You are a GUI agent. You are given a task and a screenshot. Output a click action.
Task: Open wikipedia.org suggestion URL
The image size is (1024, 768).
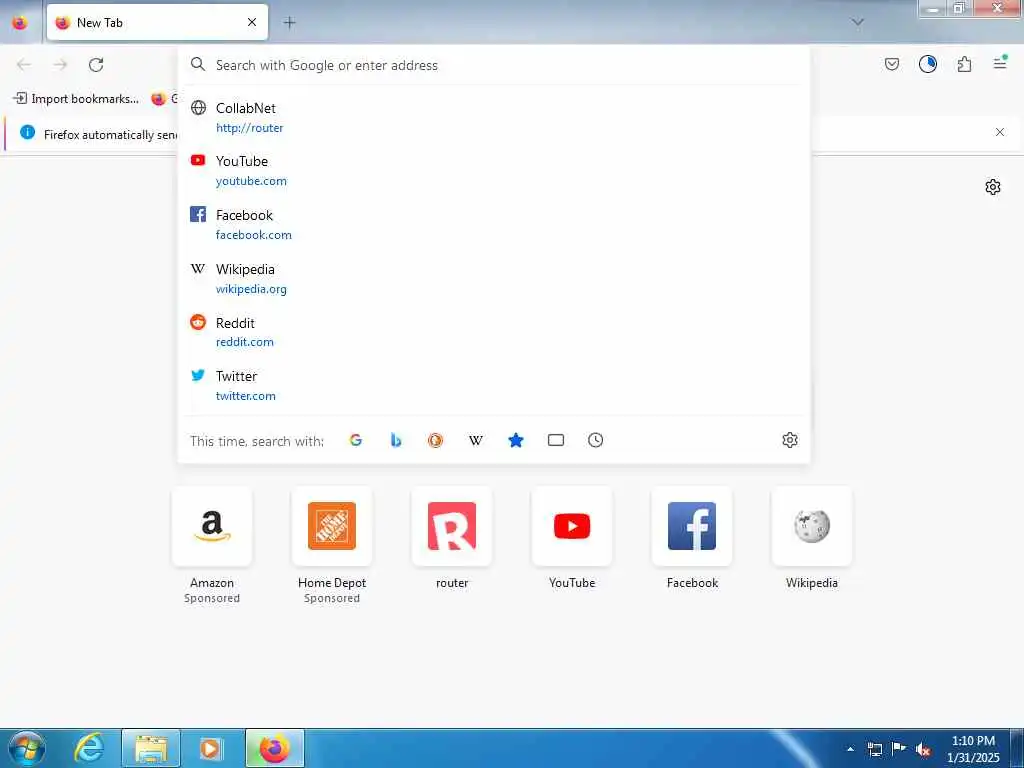pyautogui.click(x=251, y=289)
